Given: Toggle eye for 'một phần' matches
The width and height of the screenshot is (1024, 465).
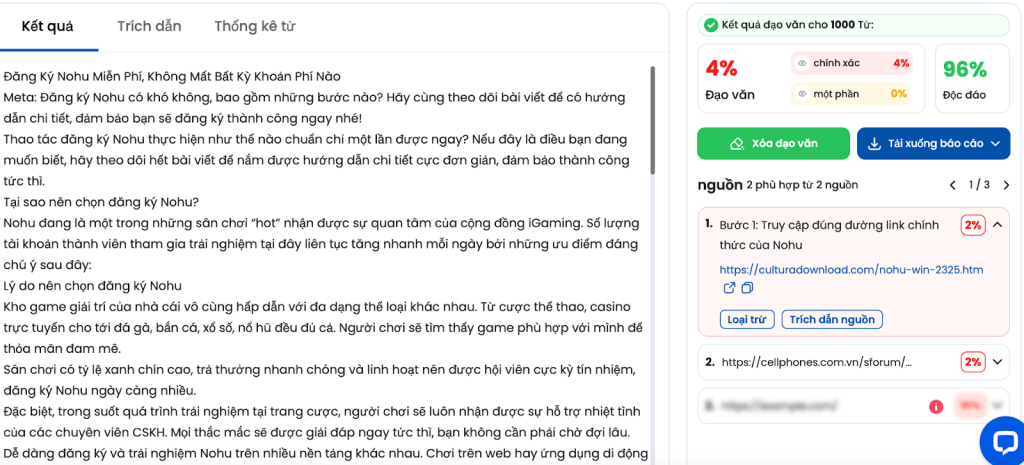Looking at the screenshot, I should point(801,94).
